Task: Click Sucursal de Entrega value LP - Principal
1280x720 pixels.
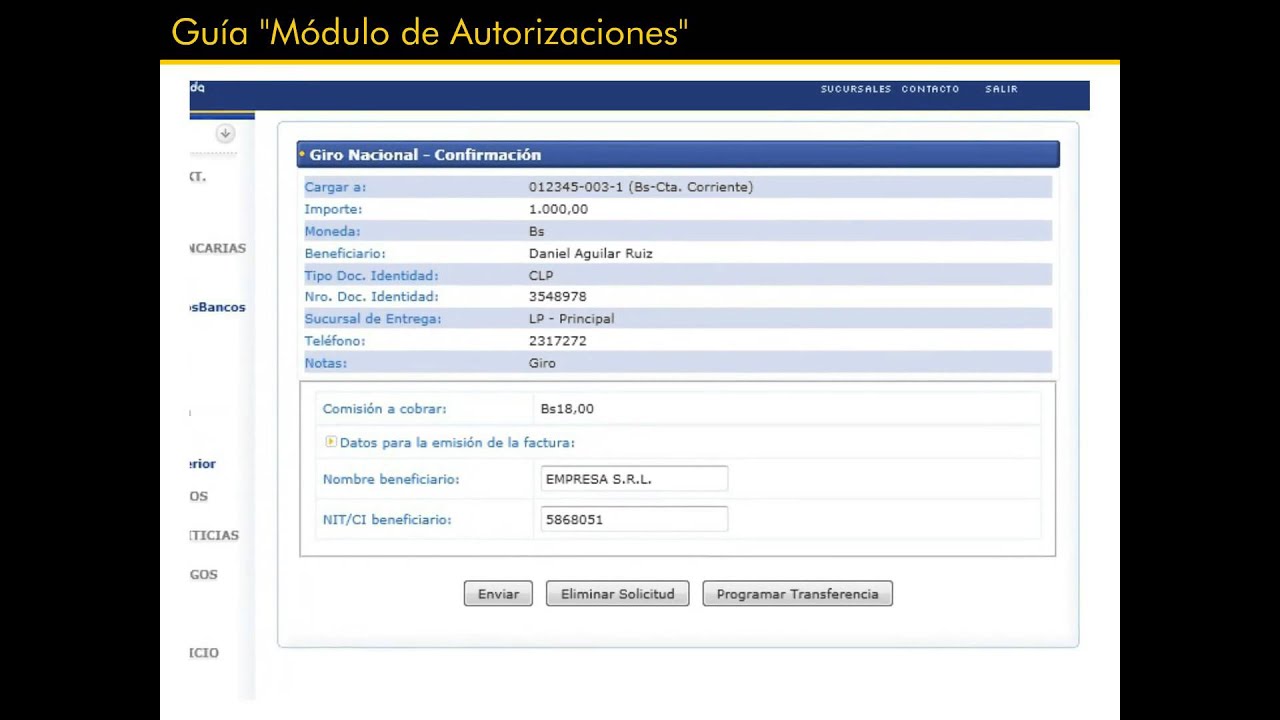Action: click(x=571, y=319)
